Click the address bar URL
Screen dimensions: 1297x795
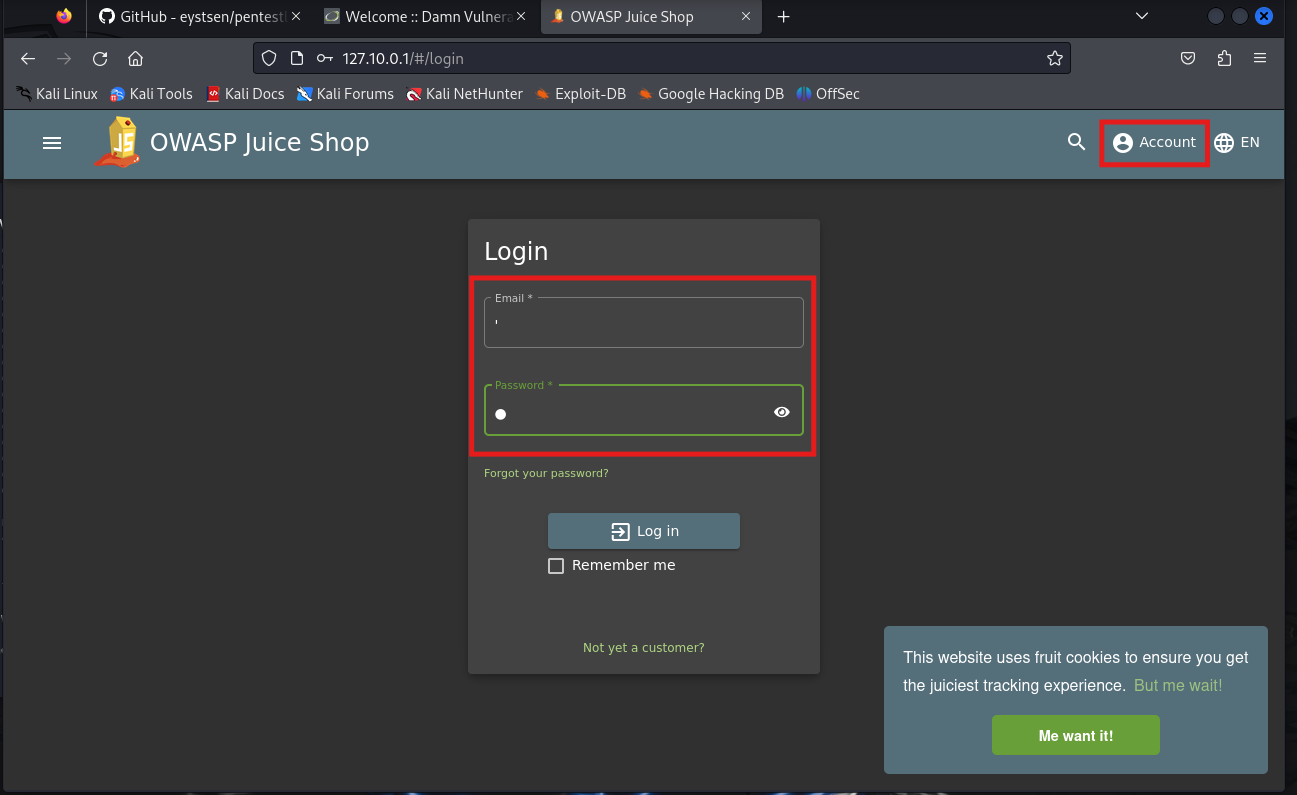[403, 58]
